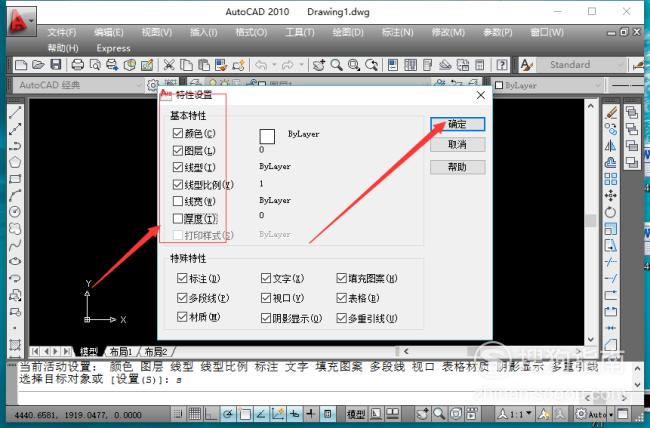650x428 pixels.
Task: Save drawing using the floppy disk icon
Action: [56, 65]
